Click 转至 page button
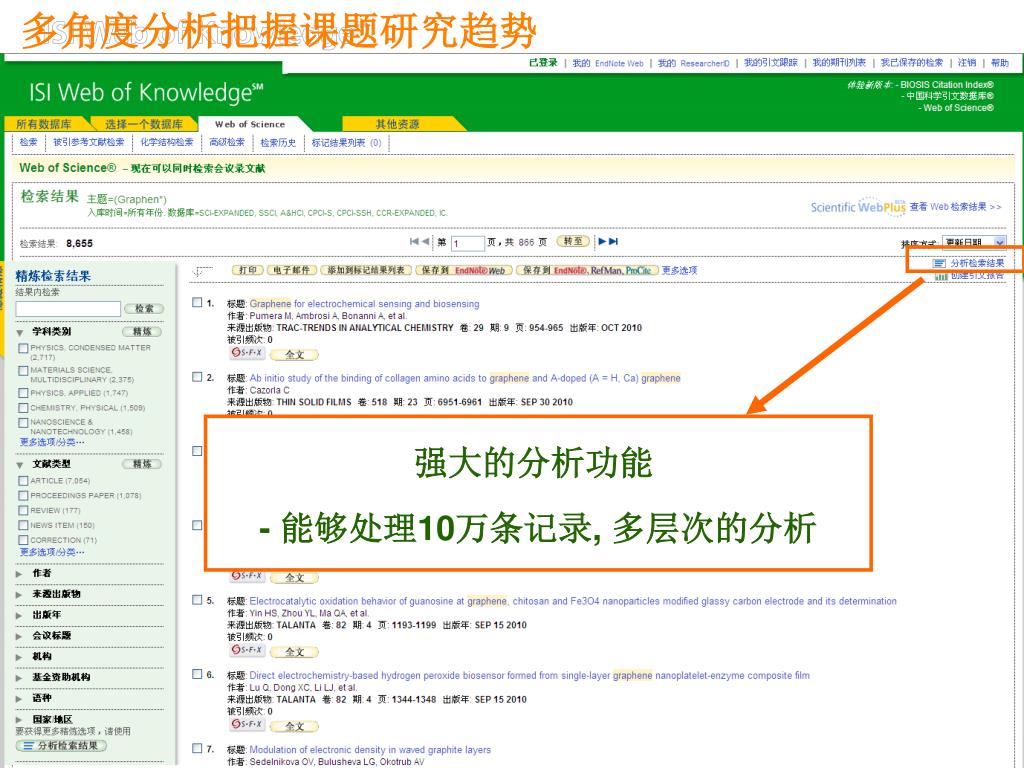This screenshot has width=1024, height=768. point(573,242)
